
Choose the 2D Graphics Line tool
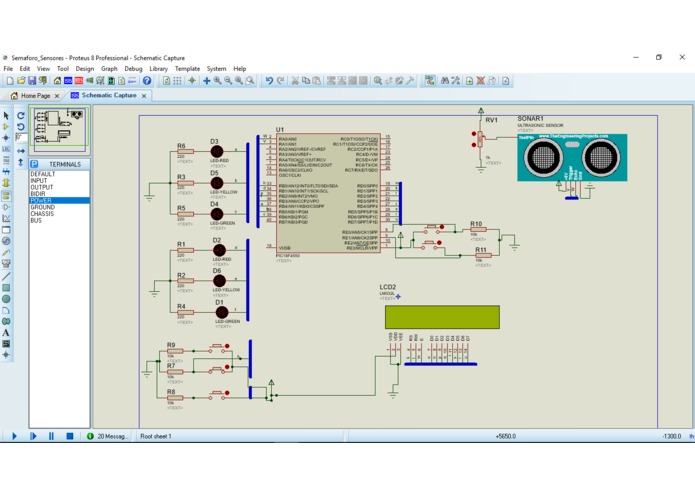click(6, 276)
